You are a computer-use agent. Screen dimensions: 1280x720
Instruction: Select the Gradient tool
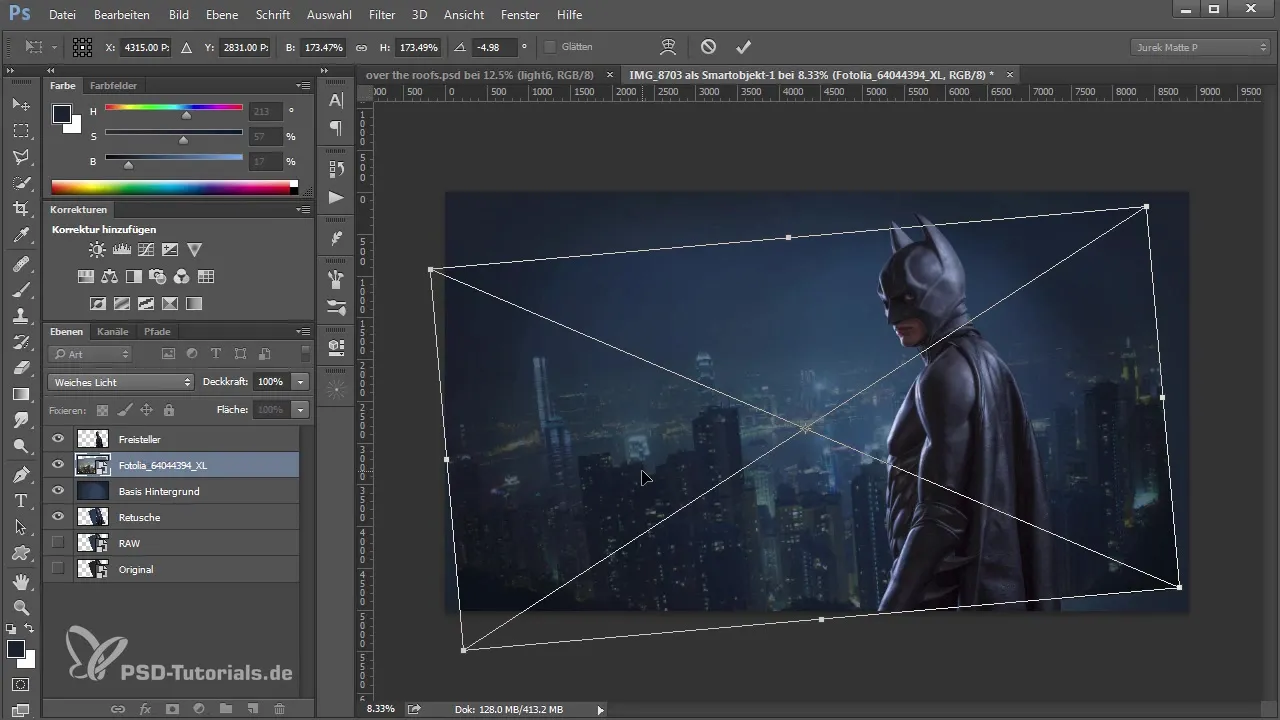[x=20, y=394]
